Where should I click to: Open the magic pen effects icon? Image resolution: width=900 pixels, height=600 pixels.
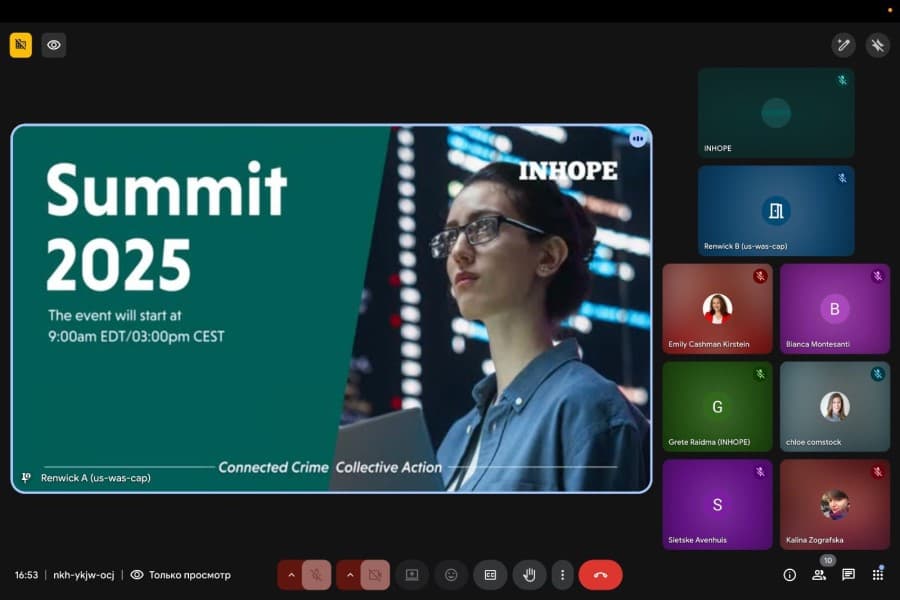pyautogui.click(x=843, y=45)
